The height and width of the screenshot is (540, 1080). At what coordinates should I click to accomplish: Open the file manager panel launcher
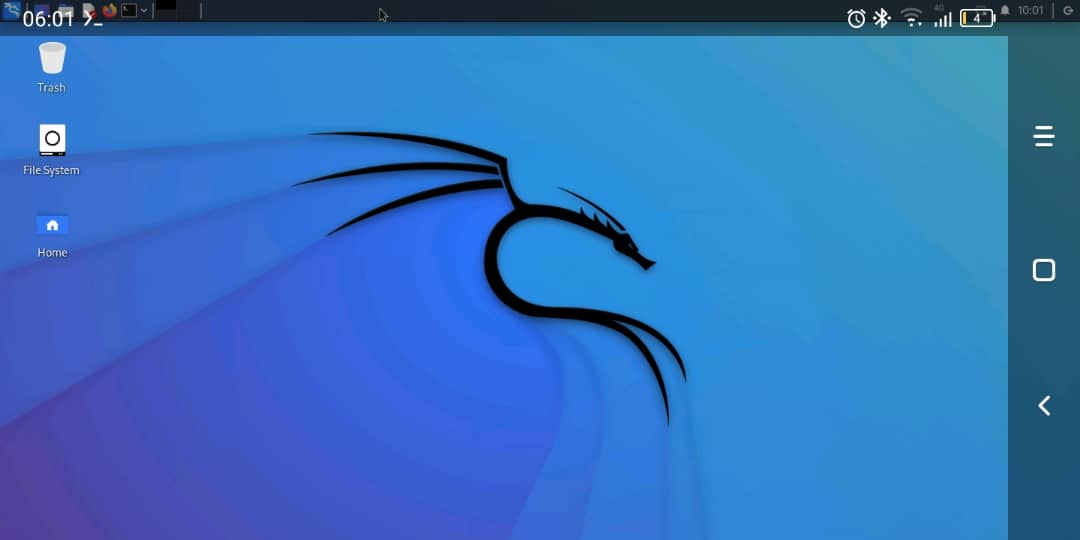66,11
